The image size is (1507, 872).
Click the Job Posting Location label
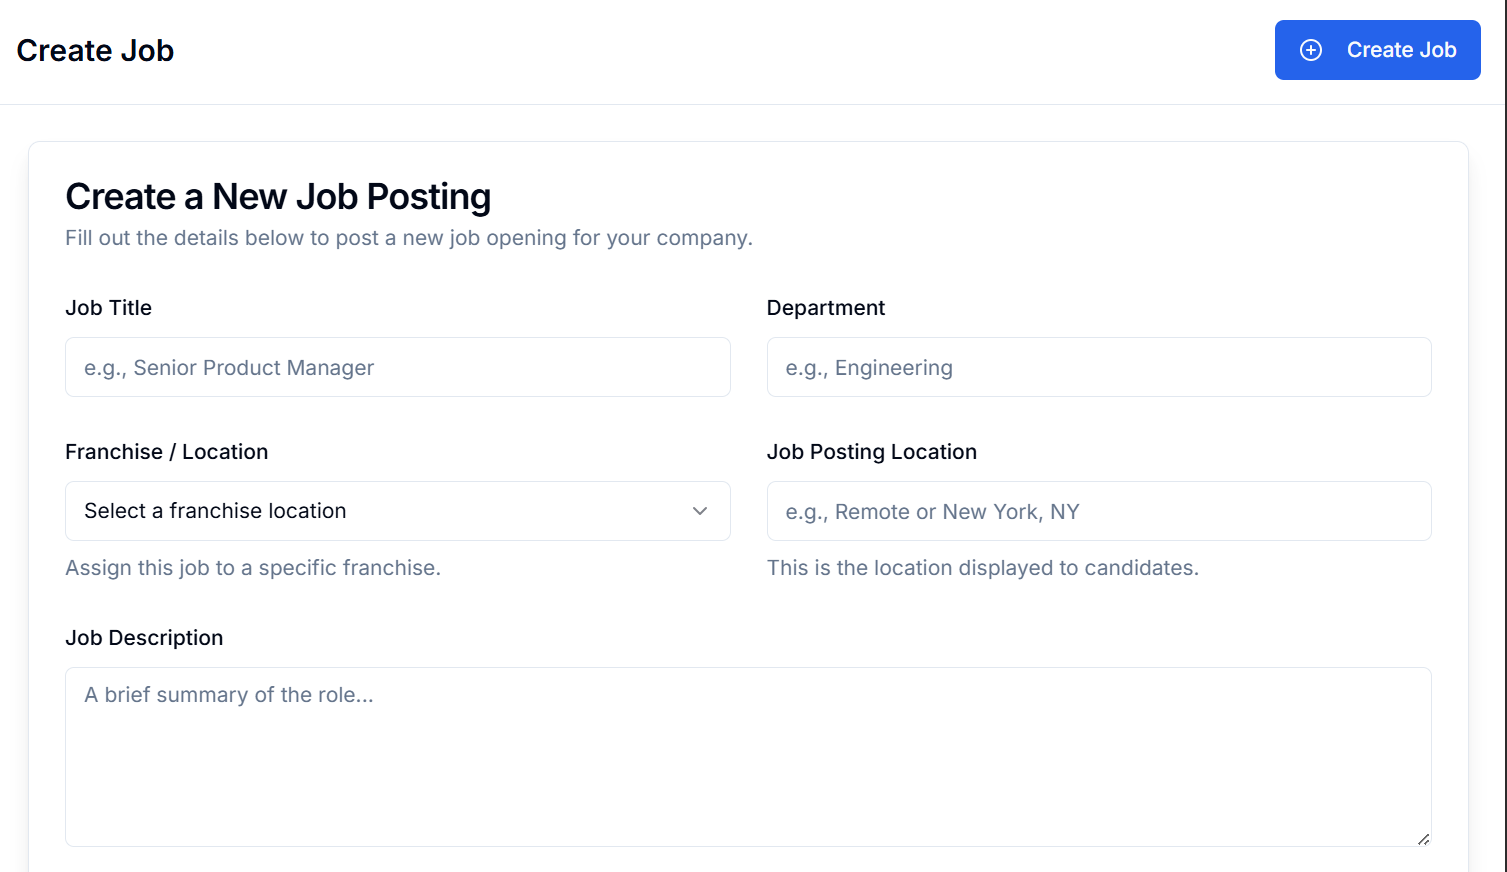tap(871, 452)
